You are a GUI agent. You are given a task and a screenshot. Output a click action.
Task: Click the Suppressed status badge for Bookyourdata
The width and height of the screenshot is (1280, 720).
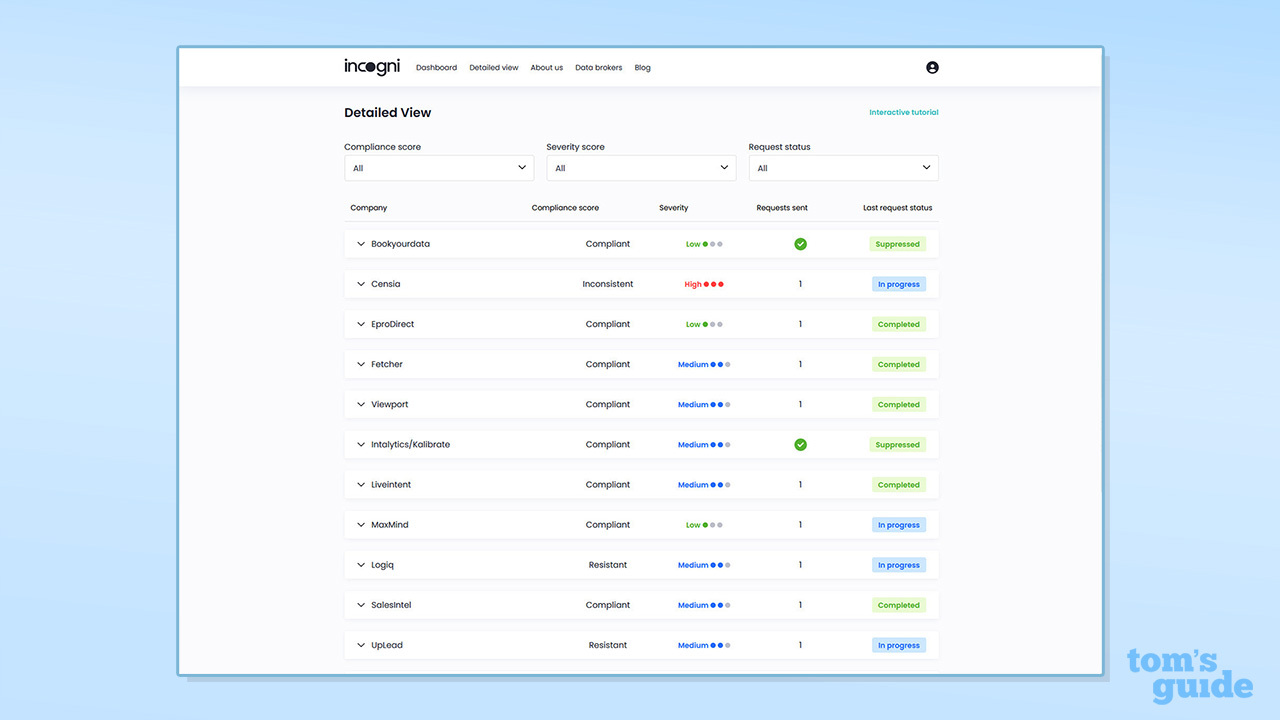coord(897,244)
